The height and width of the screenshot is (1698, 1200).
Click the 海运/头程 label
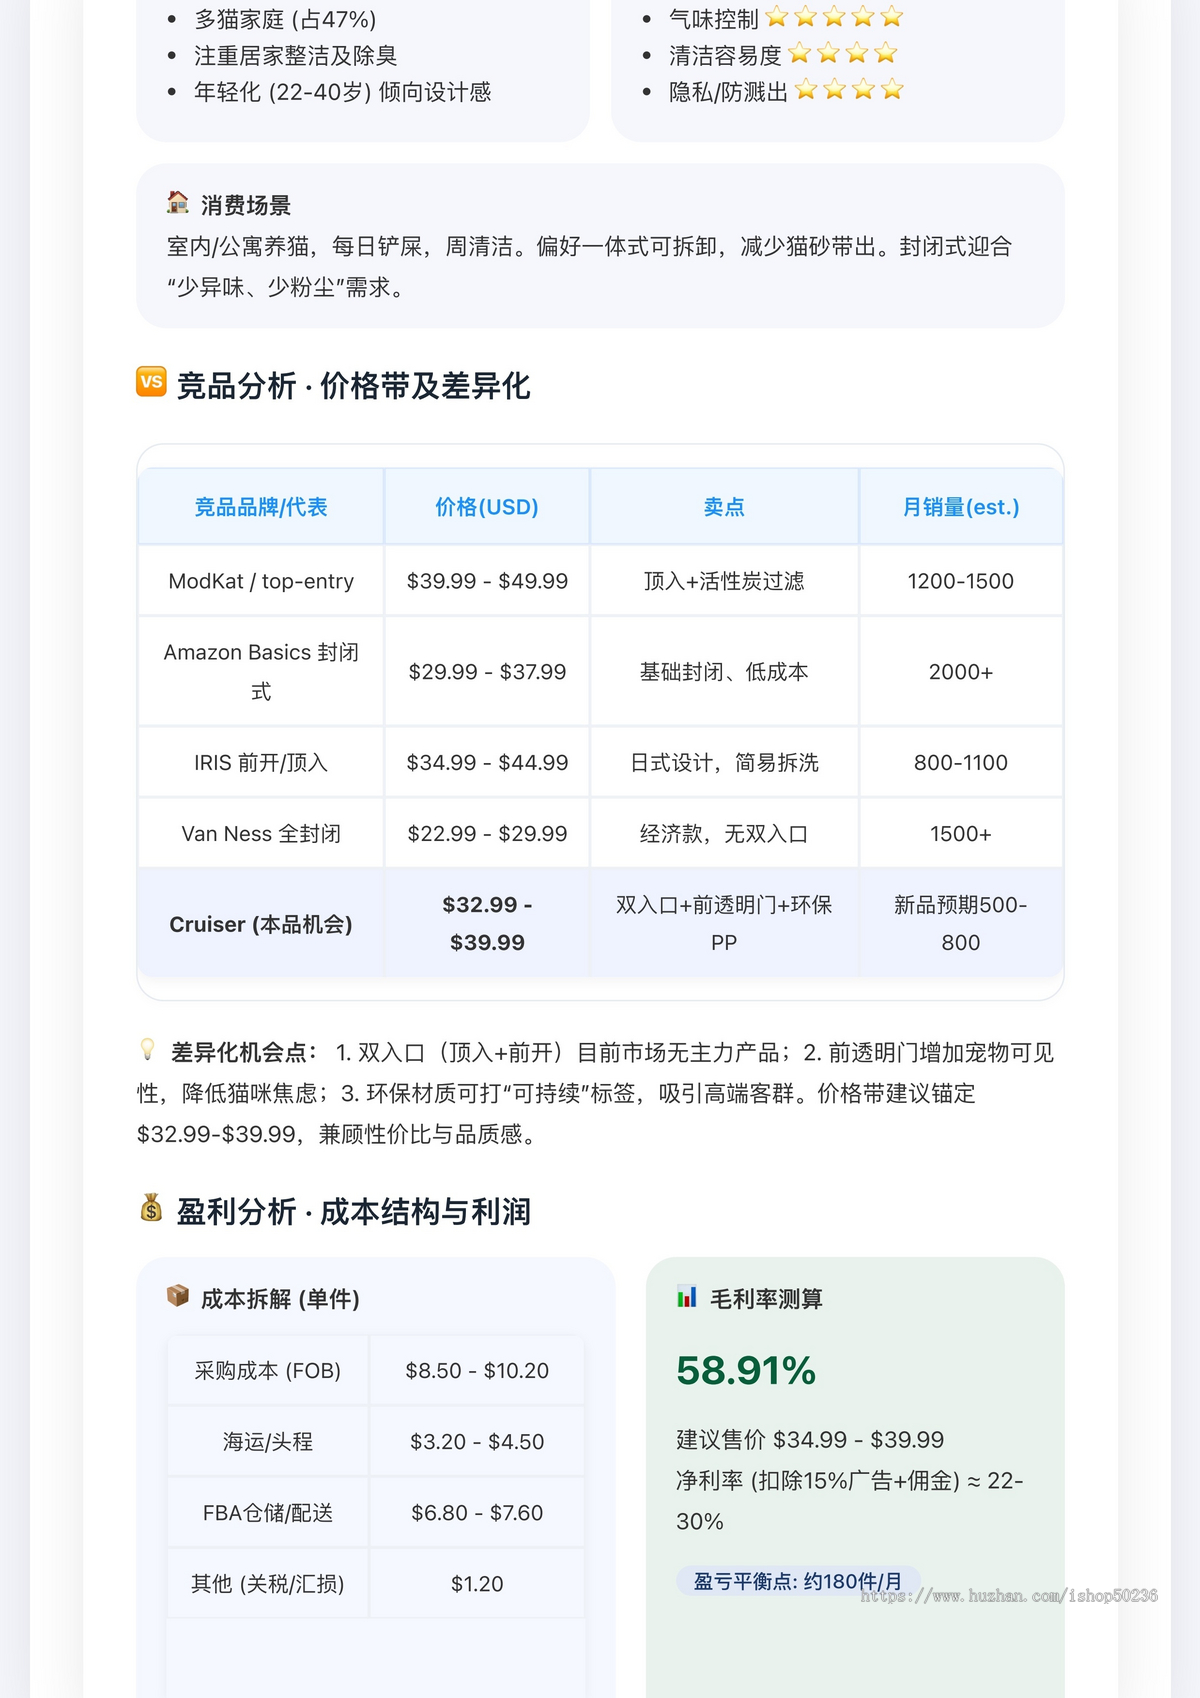[268, 1441]
